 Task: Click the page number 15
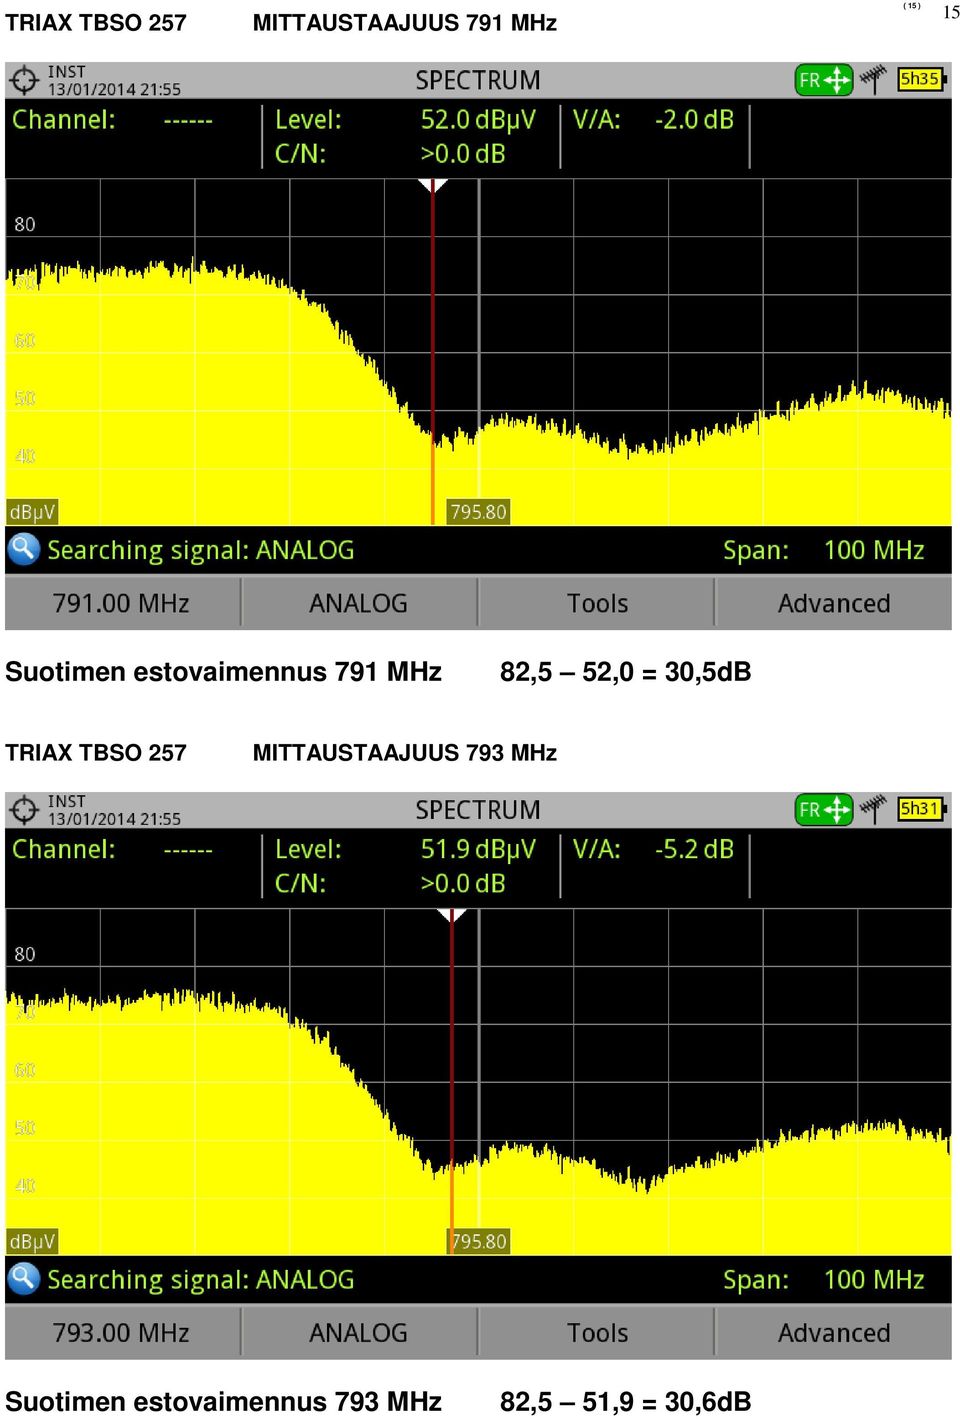click(x=951, y=12)
